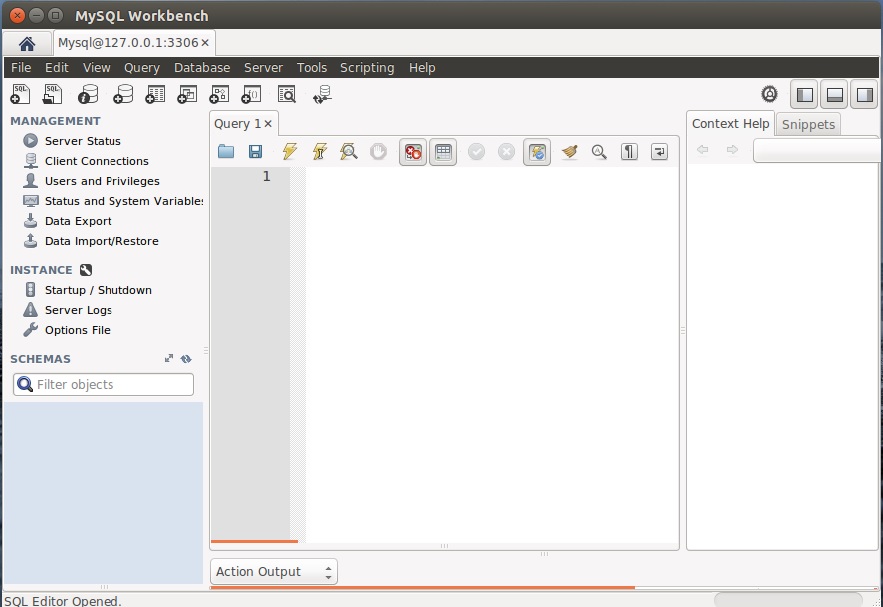Screen dimensions: 883x607
Task: Open Server Status in Management
Action: 82,141
